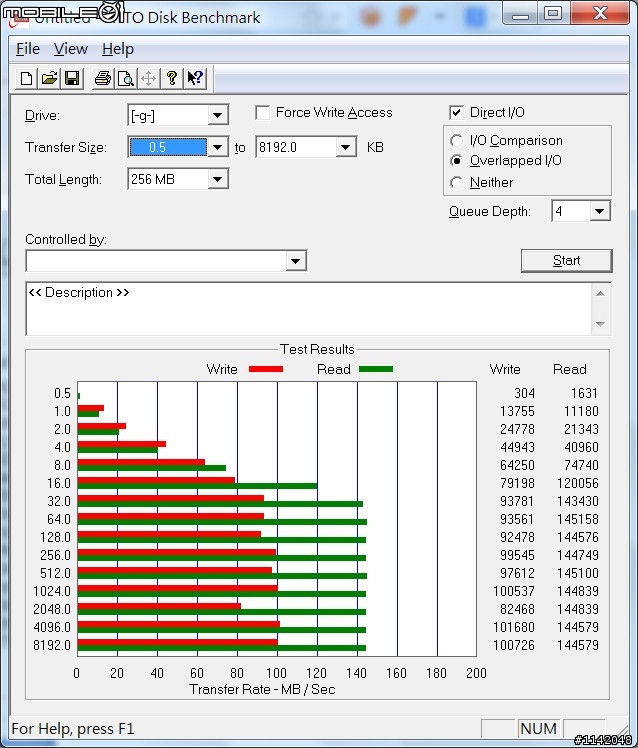638x748 pixels.
Task: Click the Transfer Rate - MB / Sec label
Action: 262,689
